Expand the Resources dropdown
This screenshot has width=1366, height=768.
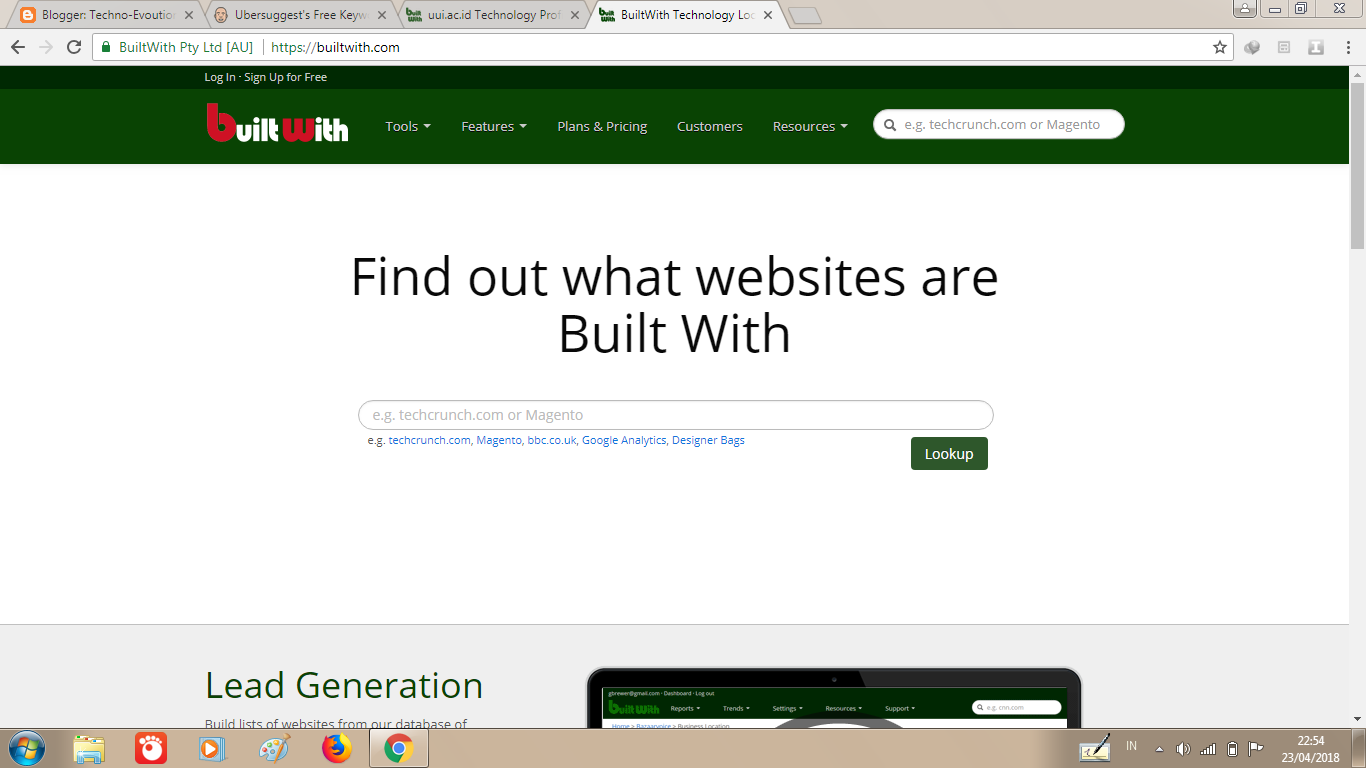pos(809,126)
